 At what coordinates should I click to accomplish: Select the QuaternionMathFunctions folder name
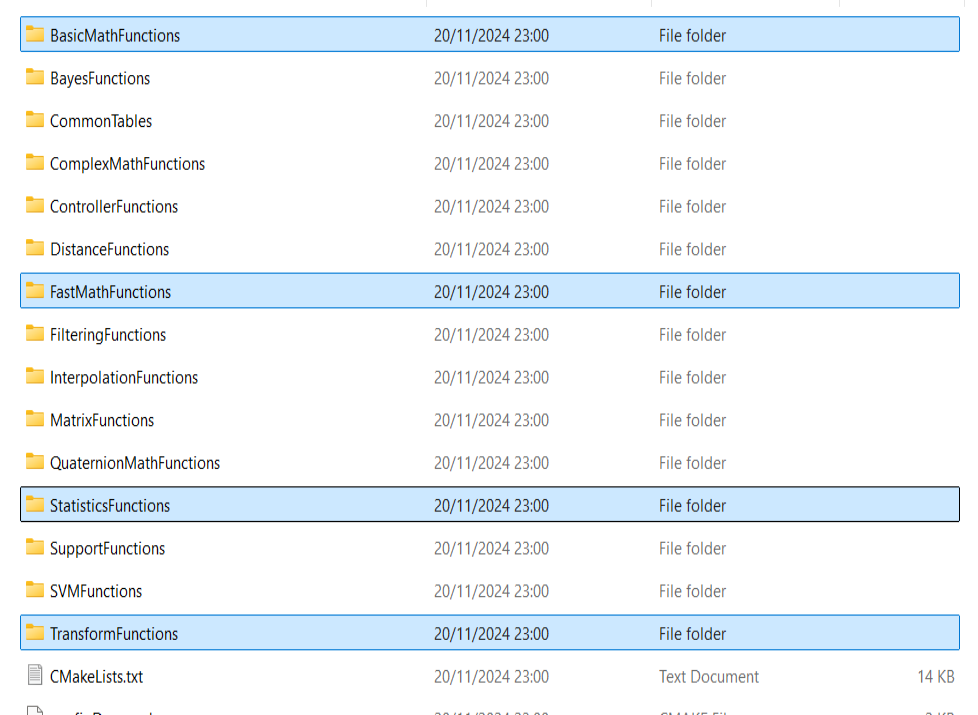pos(135,463)
